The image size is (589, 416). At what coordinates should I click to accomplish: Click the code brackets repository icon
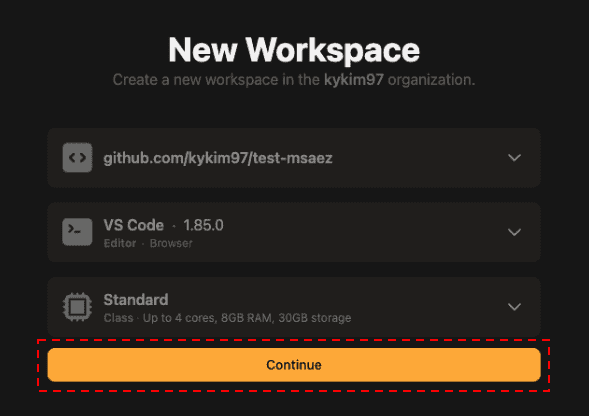(x=77, y=157)
